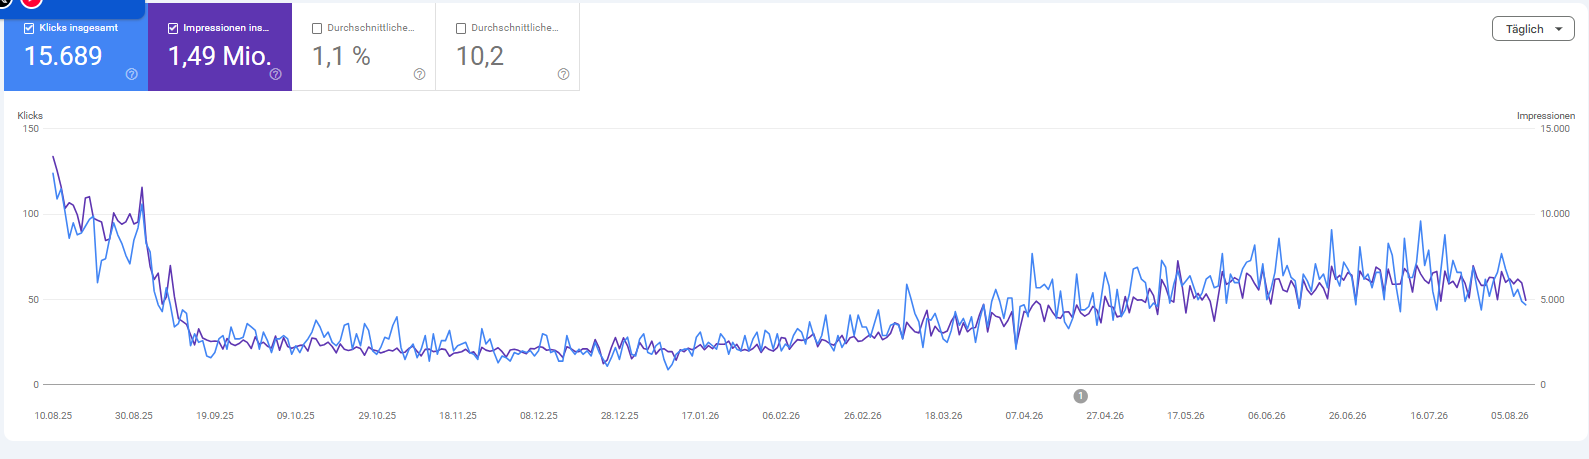Uncheck the Klicks insgesamt checkbox
1589x459 pixels.
coord(29,29)
